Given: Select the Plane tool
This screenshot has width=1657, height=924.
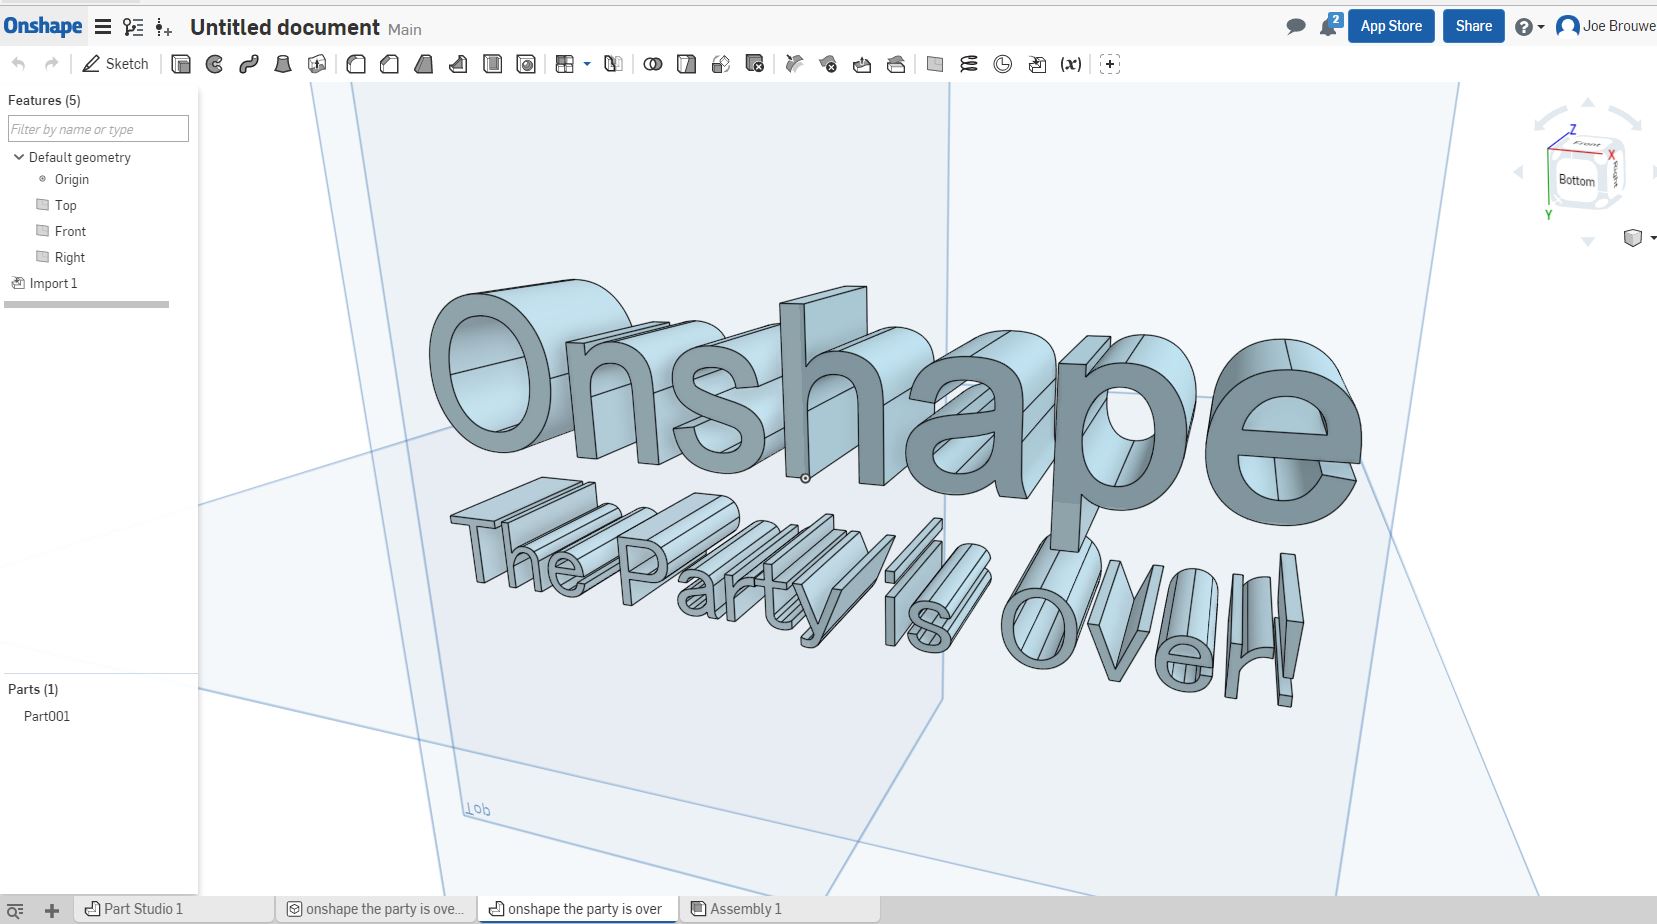Looking at the screenshot, I should point(935,64).
